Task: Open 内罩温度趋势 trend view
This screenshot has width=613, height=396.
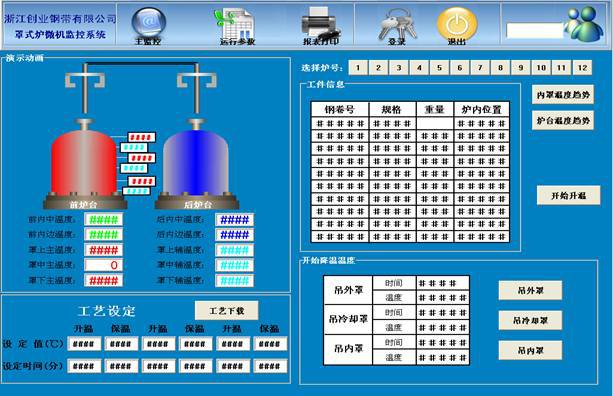Action: click(x=563, y=95)
